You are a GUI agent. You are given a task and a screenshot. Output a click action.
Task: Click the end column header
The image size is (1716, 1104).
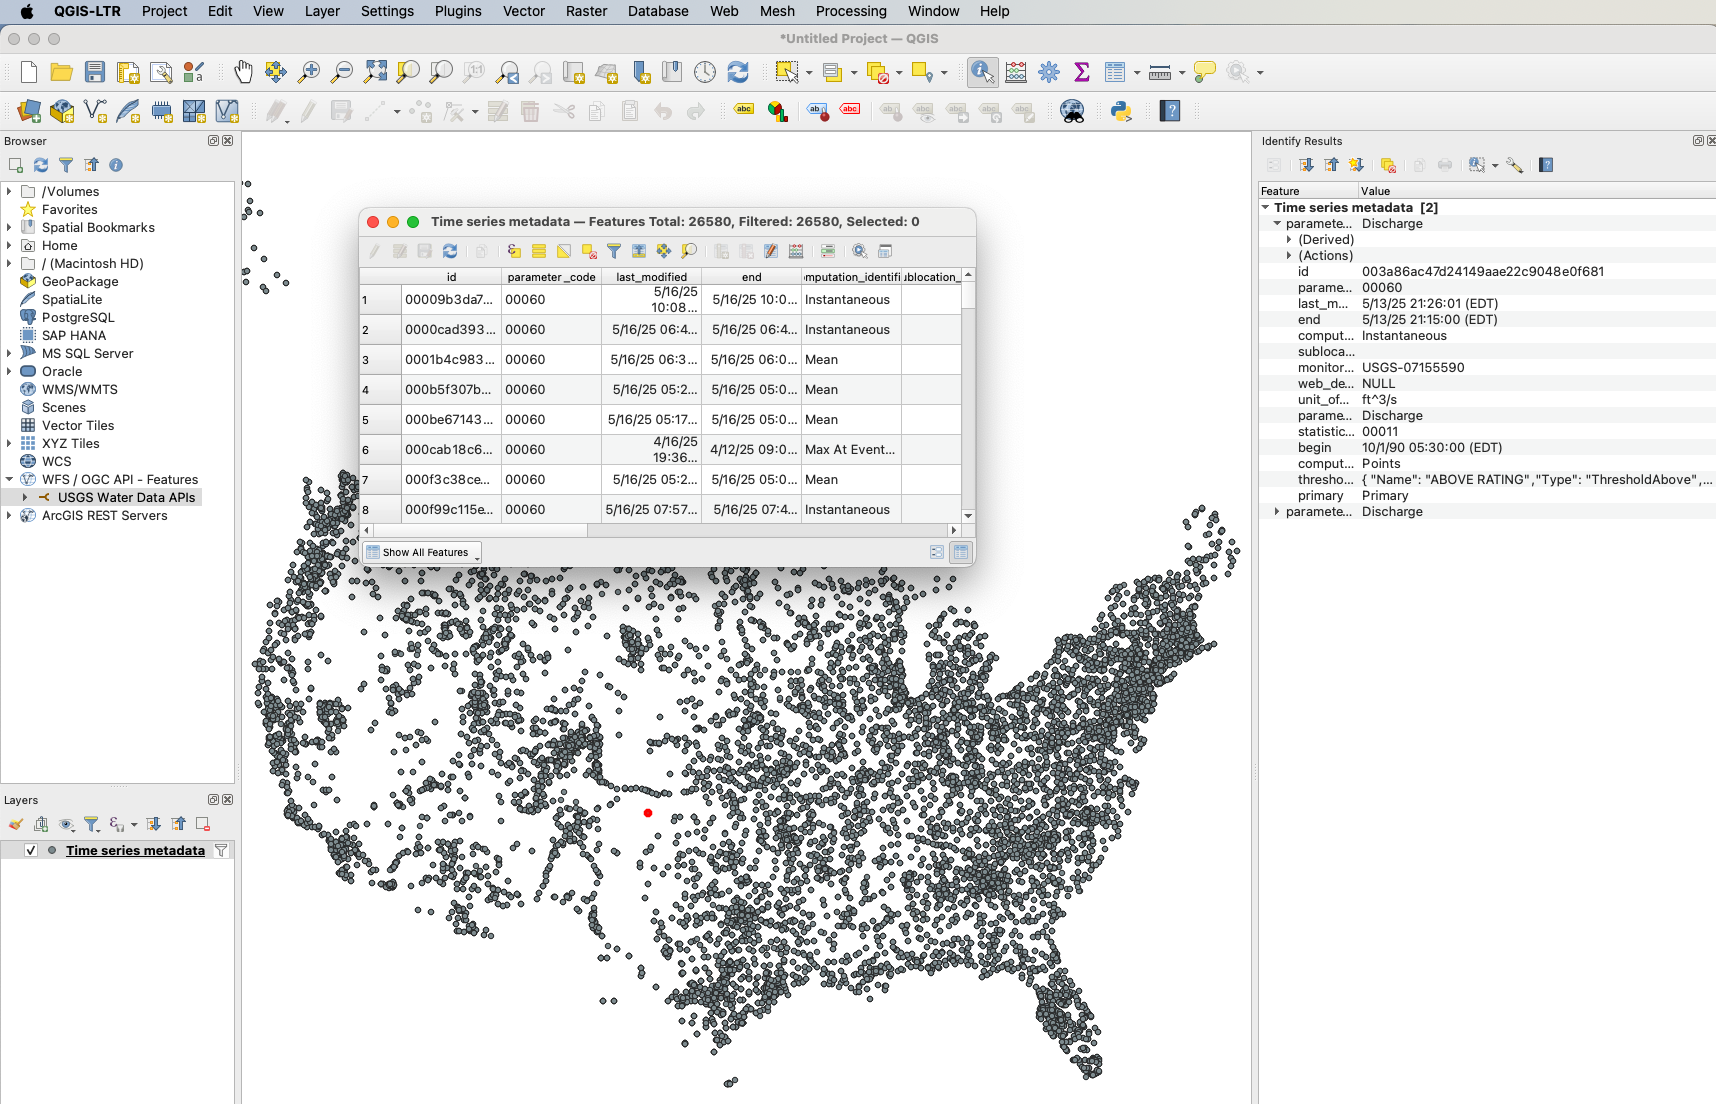751,277
